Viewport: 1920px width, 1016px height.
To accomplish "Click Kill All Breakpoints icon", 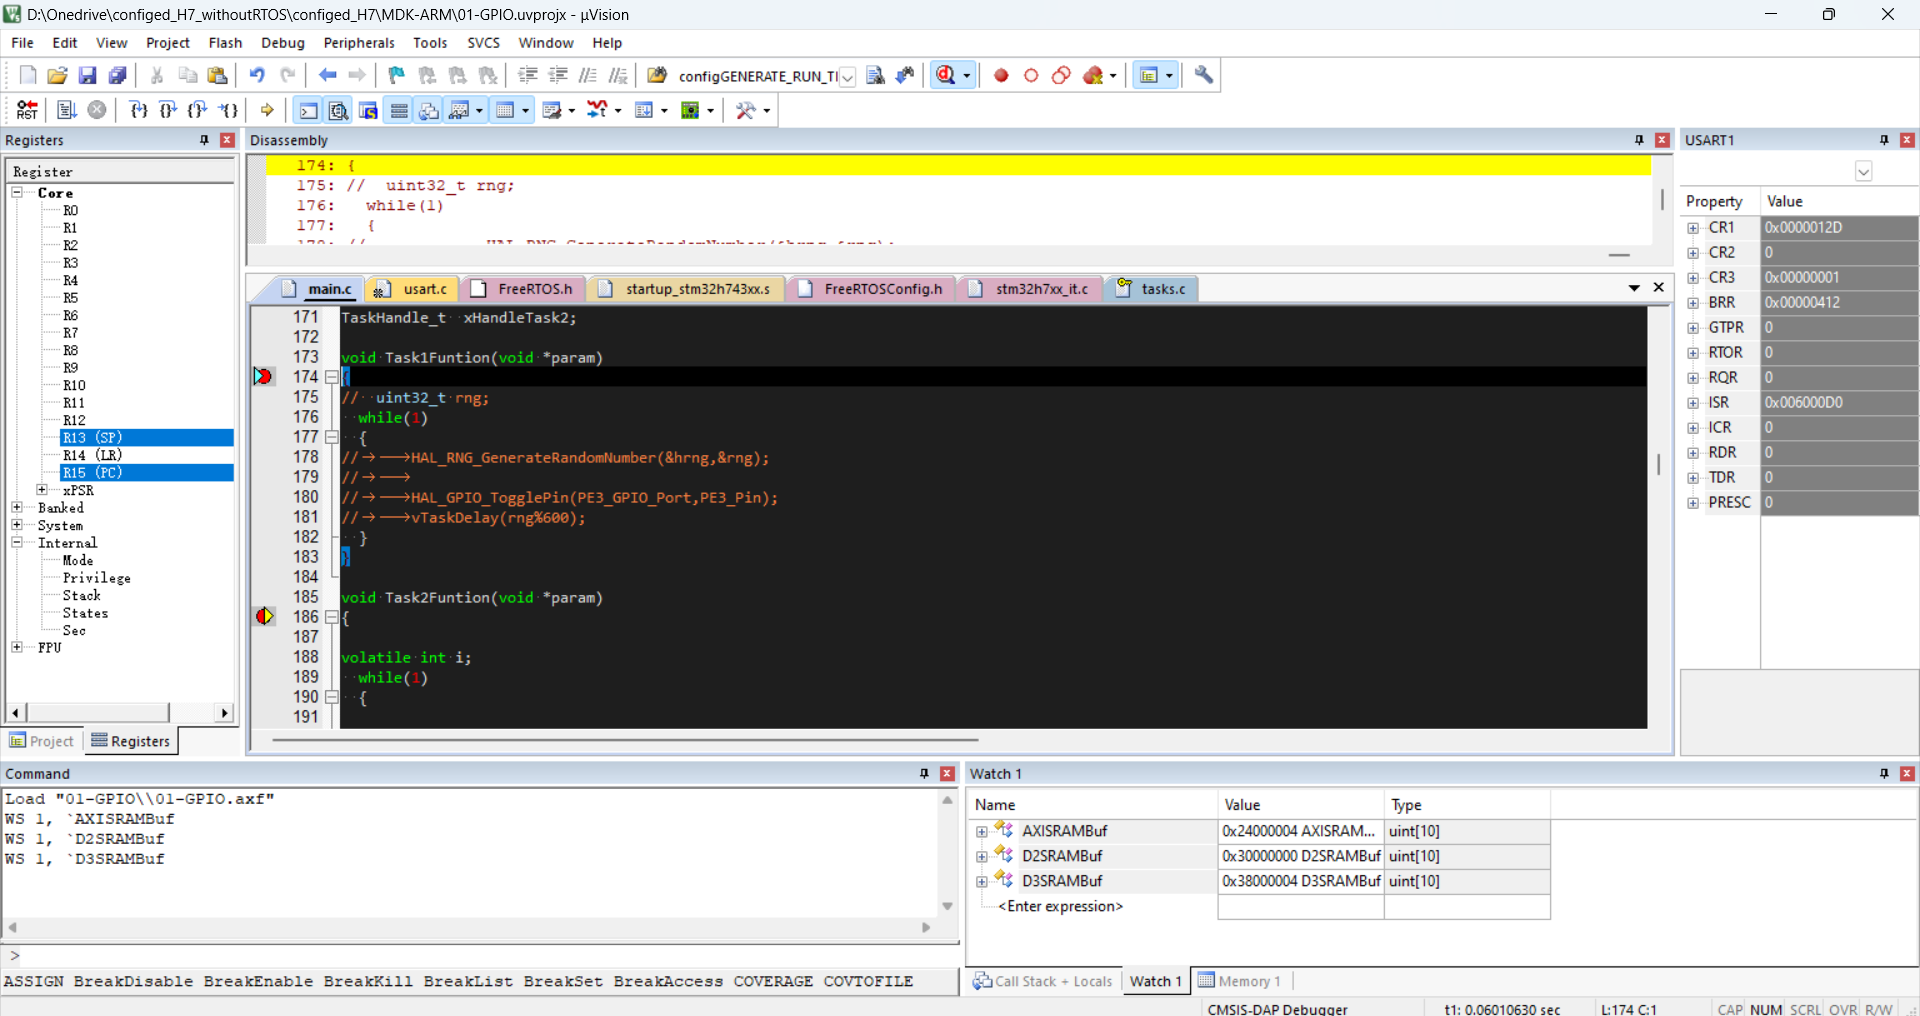I will click(1093, 75).
